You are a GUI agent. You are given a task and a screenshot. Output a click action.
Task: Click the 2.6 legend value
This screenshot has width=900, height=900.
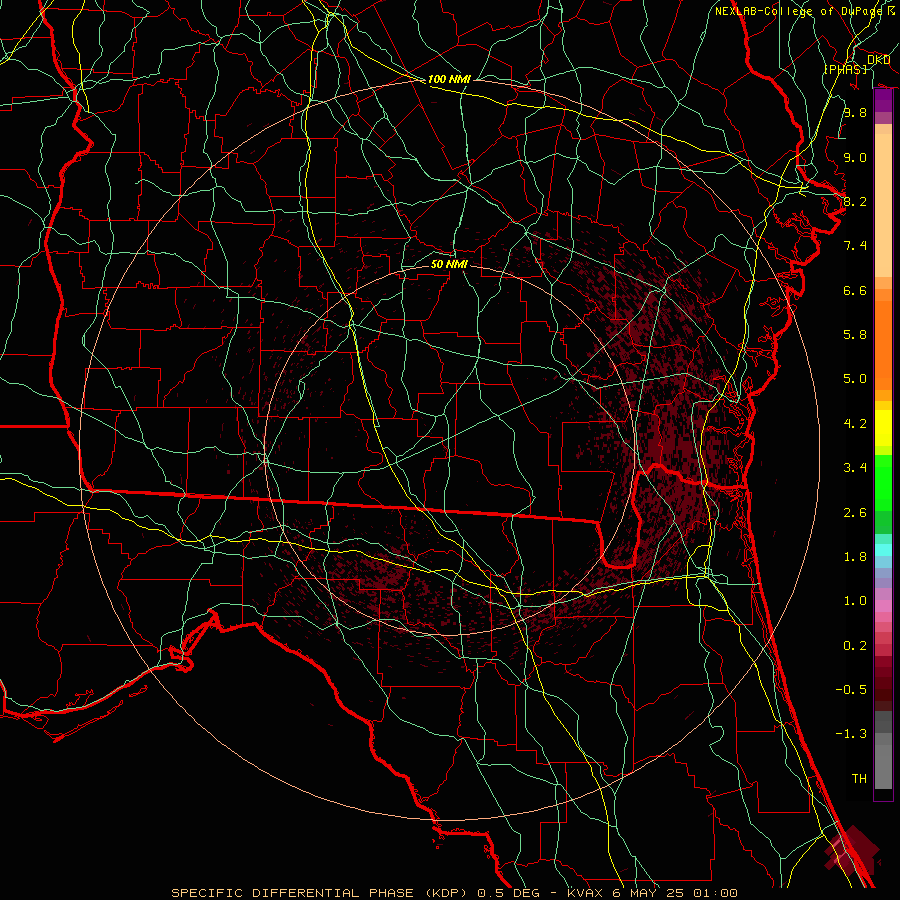point(855,513)
